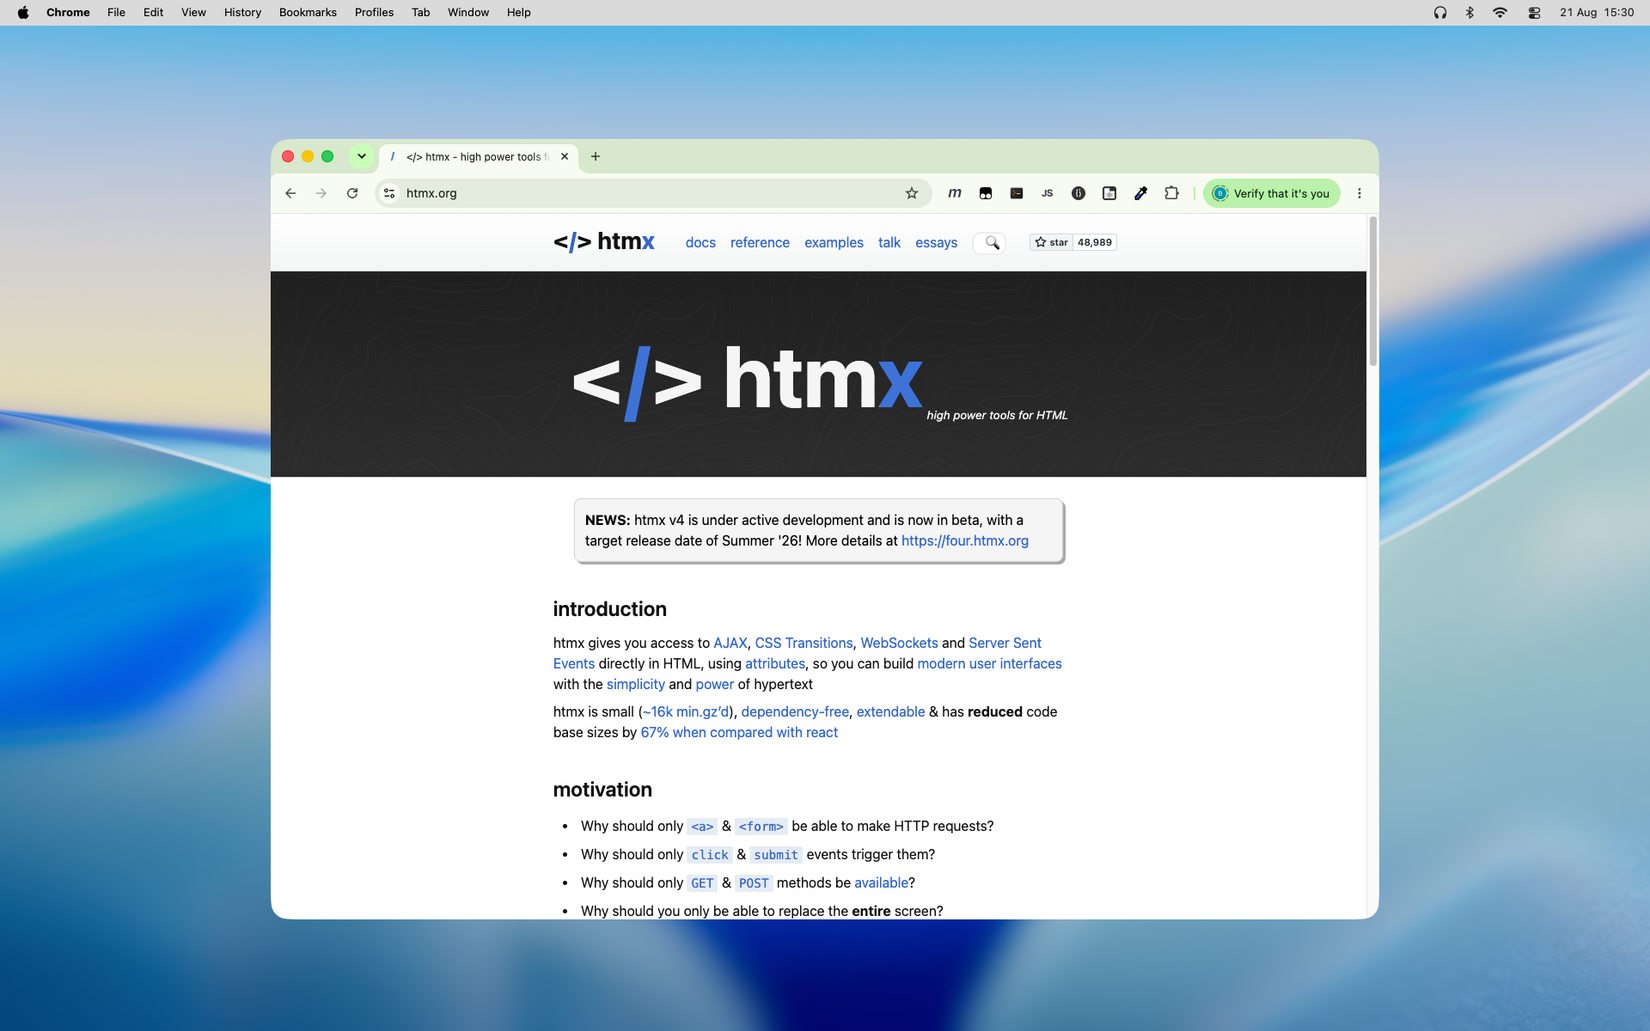1650x1031 pixels.
Task: Open the reference link
Action: coord(760,243)
